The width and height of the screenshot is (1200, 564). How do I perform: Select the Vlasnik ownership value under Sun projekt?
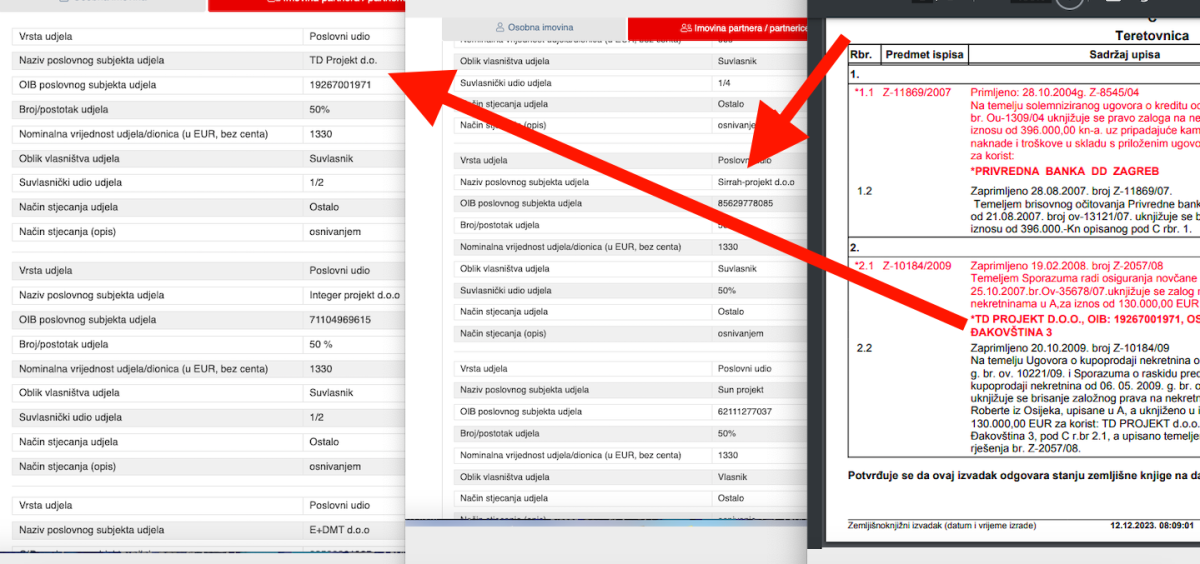[x=732, y=477]
